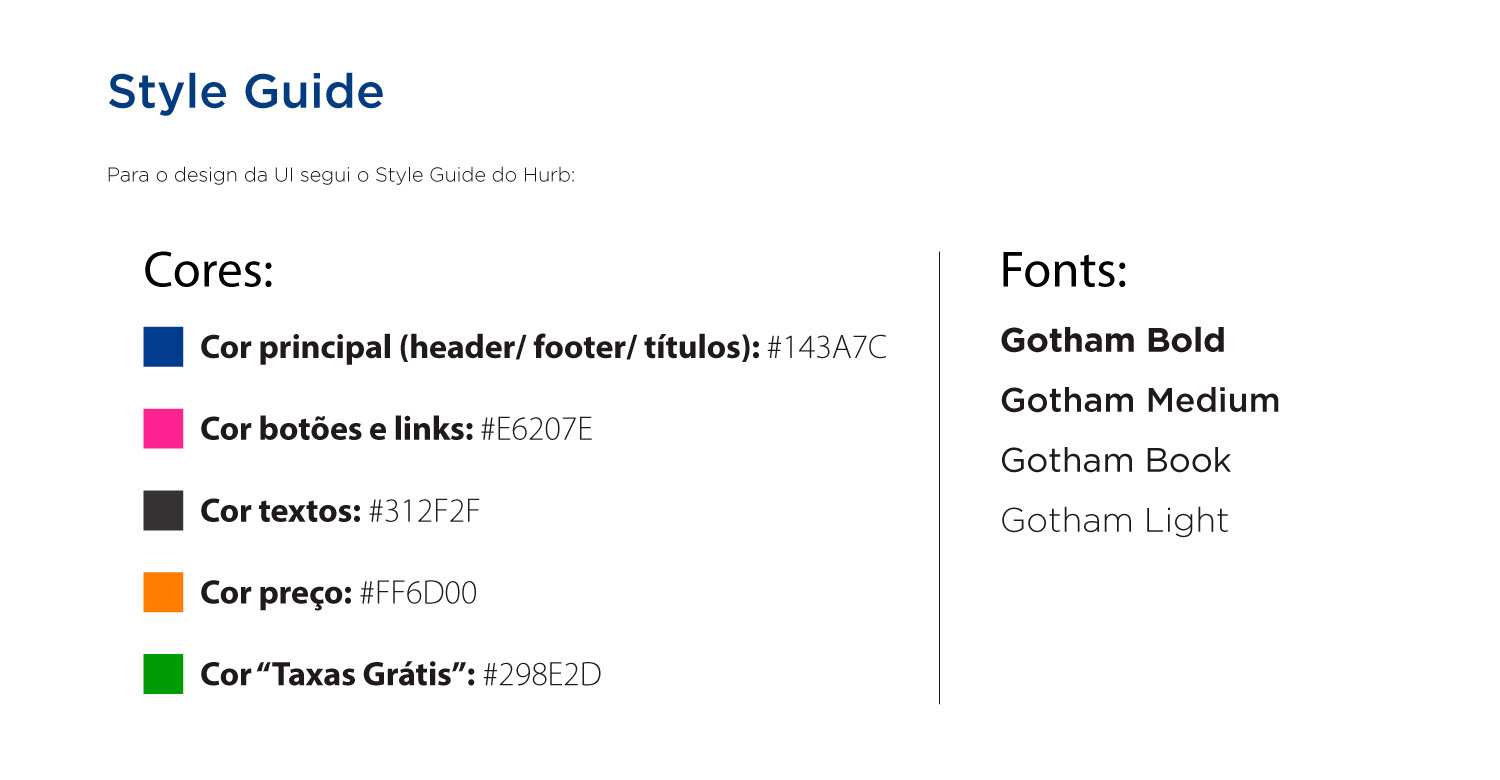Image resolution: width=1500 pixels, height=780 pixels.
Task: Click the hex code #312F2F
Action: (425, 511)
